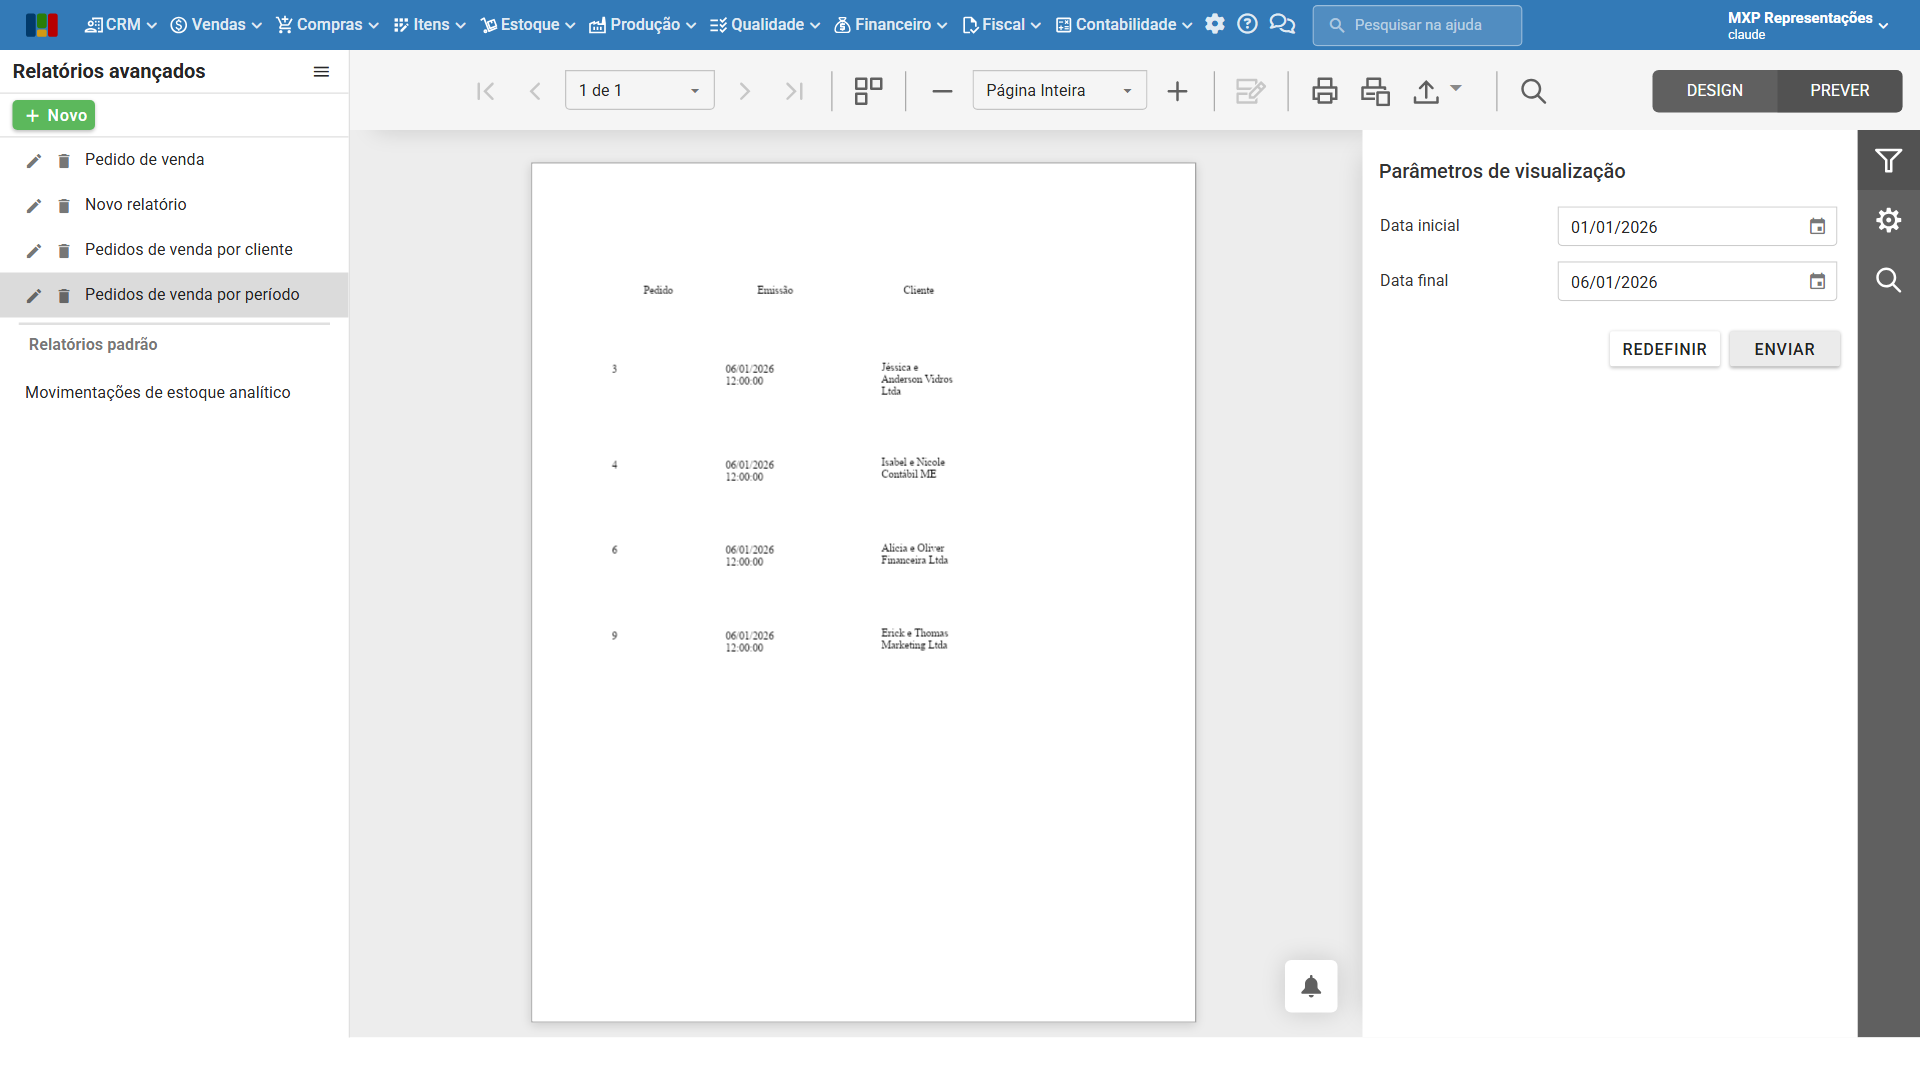This screenshot has height=1080, width=1920.
Task: Switch to PREVER mode
Action: click(x=1839, y=91)
